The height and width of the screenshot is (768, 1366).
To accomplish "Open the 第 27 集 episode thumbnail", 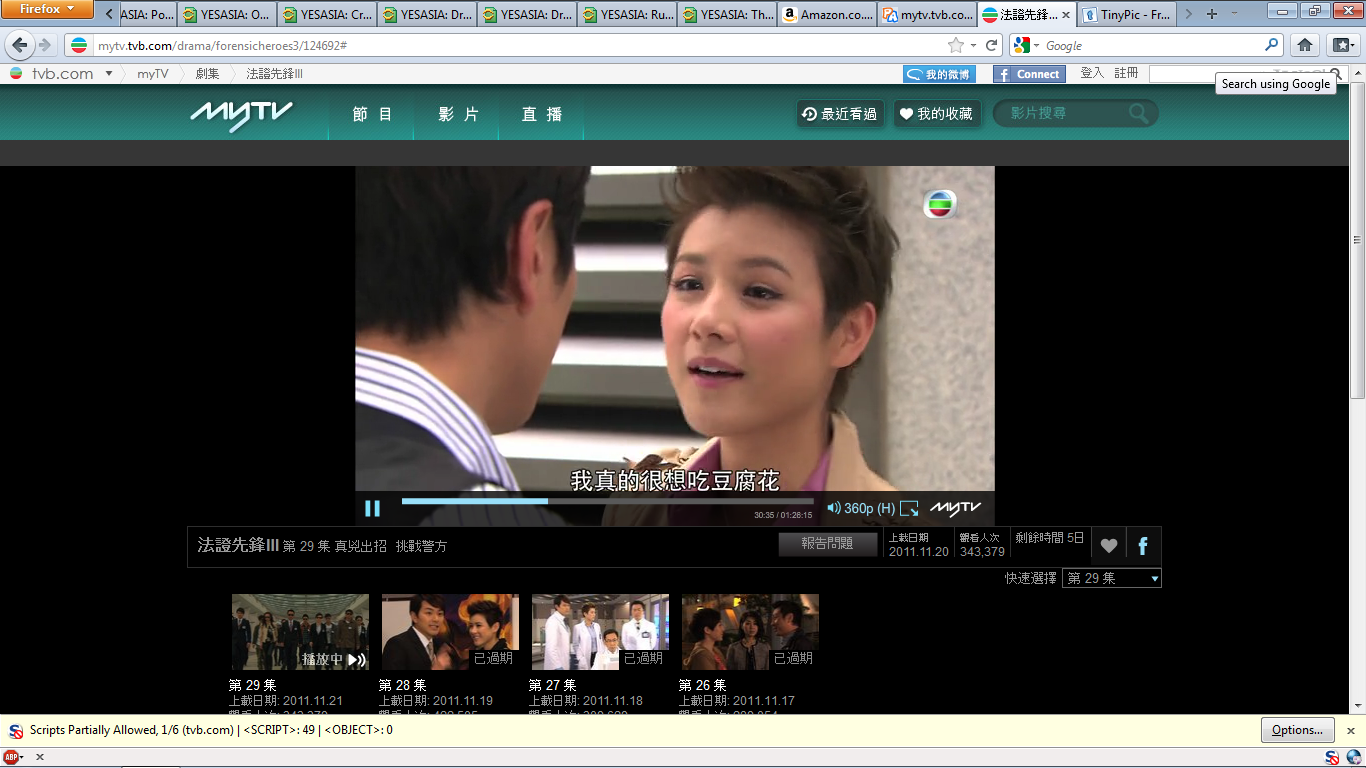I will pyautogui.click(x=600, y=632).
